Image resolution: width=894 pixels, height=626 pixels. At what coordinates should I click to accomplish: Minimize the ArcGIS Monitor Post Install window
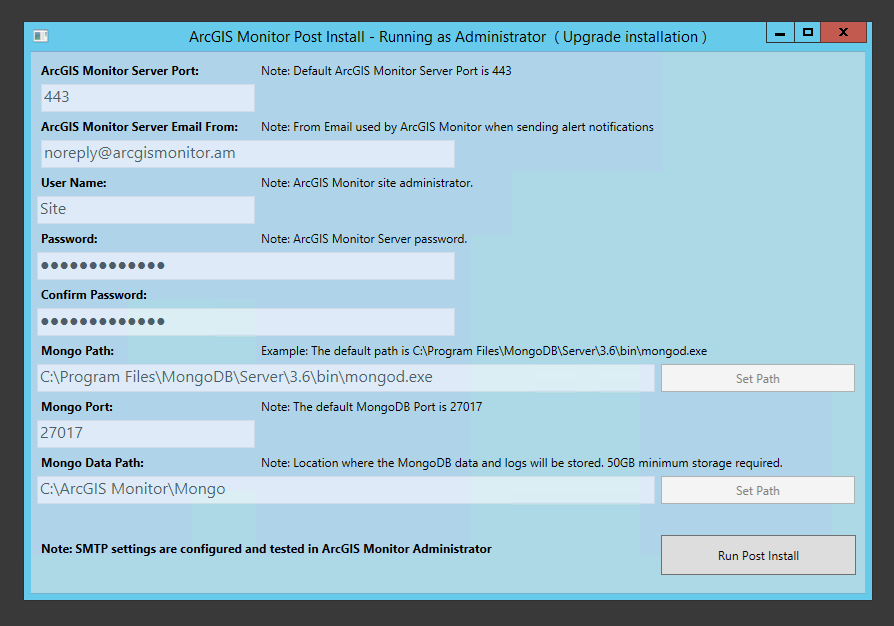(x=780, y=32)
